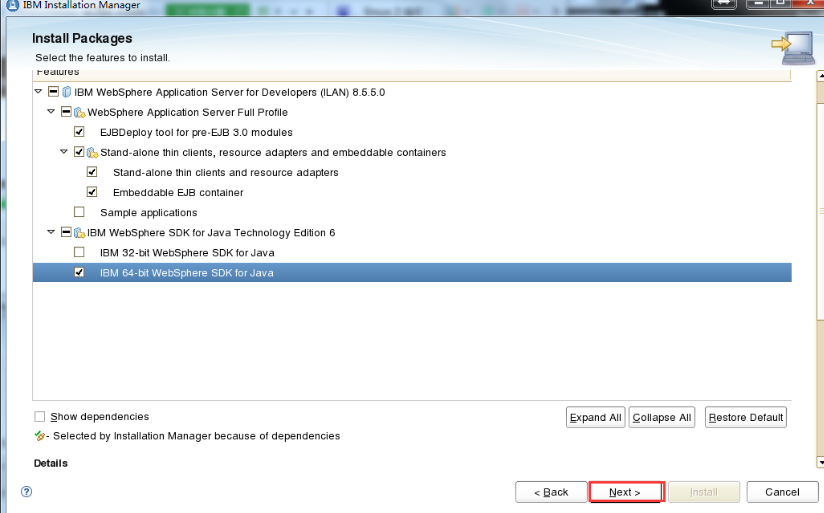
Task: Select 'IBM 64-bit WebSphere SDK for Java' row text
Action: [187, 273]
